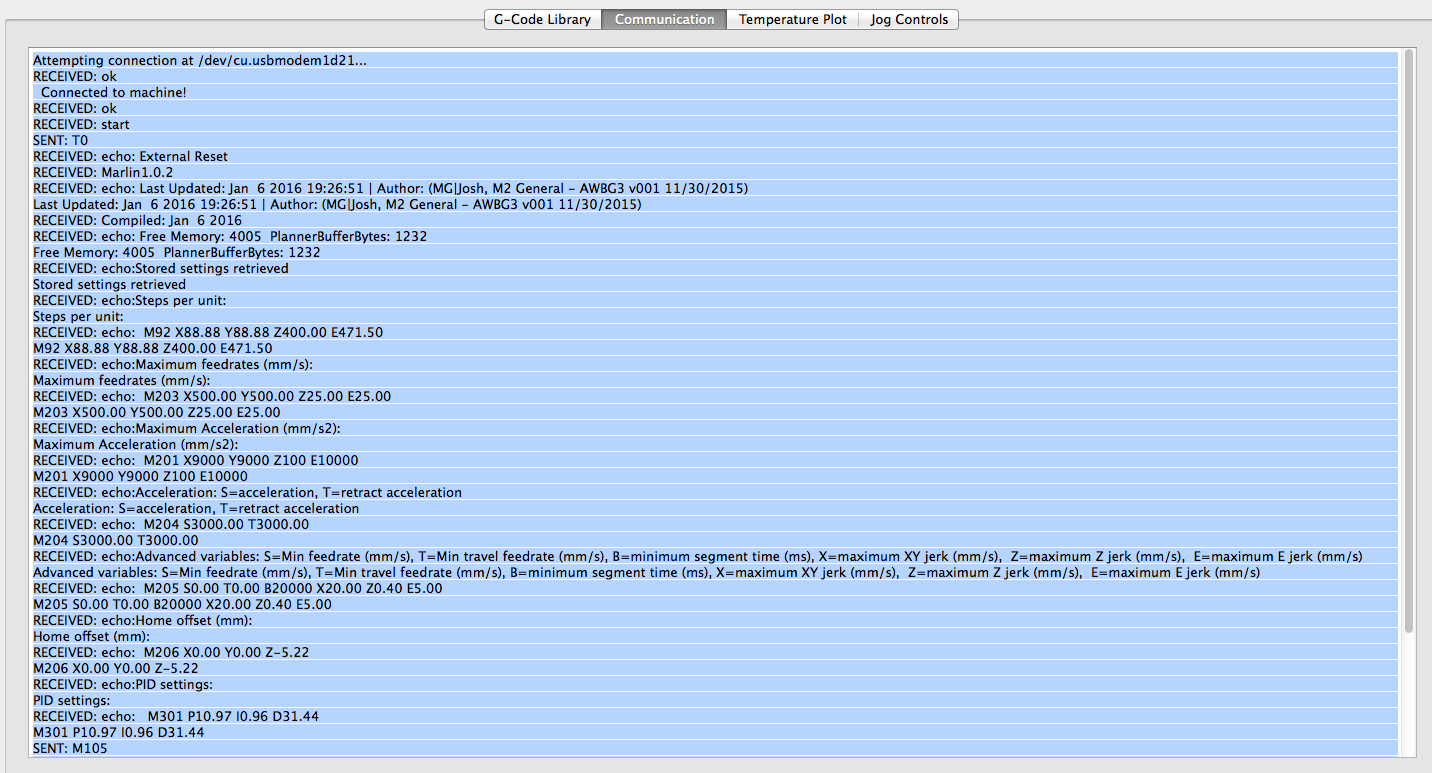The height and width of the screenshot is (773, 1432).
Task: Select the 'Connected to machine!' log line
Action: coord(113,93)
